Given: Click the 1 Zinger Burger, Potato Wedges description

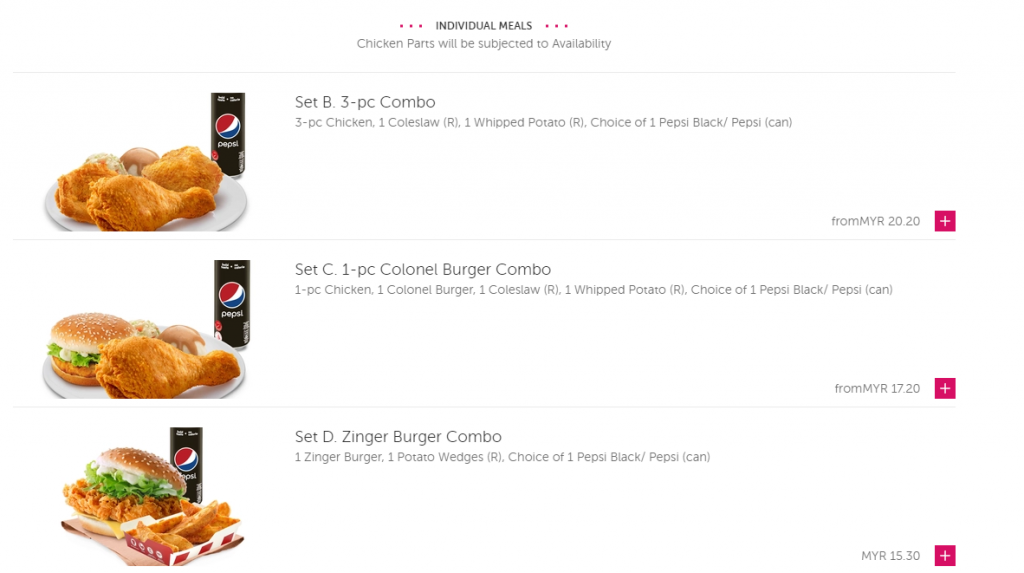Looking at the screenshot, I should point(502,457).
